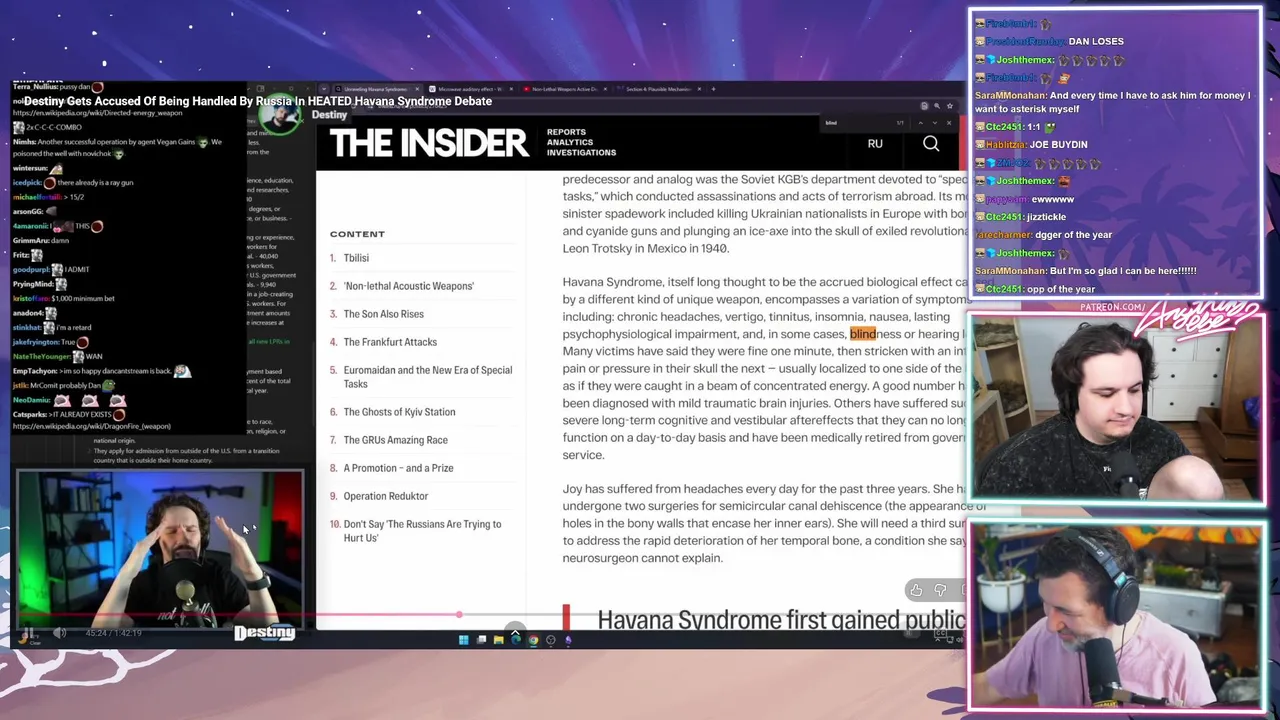Open DragonFire weapon Wikipedia link in chat
Viewport: 1280px width, 720px height.
(91, 427)
